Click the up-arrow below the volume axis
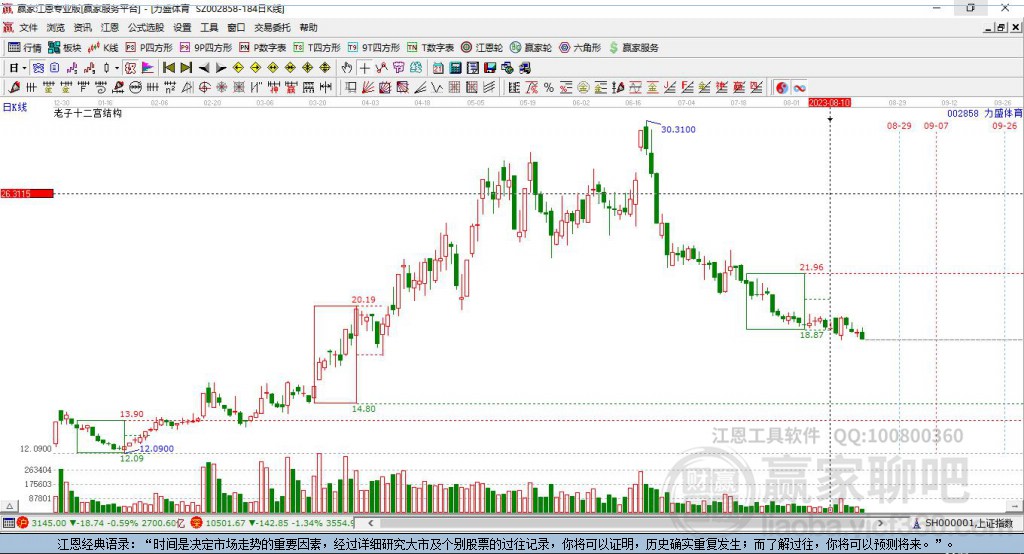Image resolution: width=1024 pixels, height=554 pixels. (x=9, y=506)
